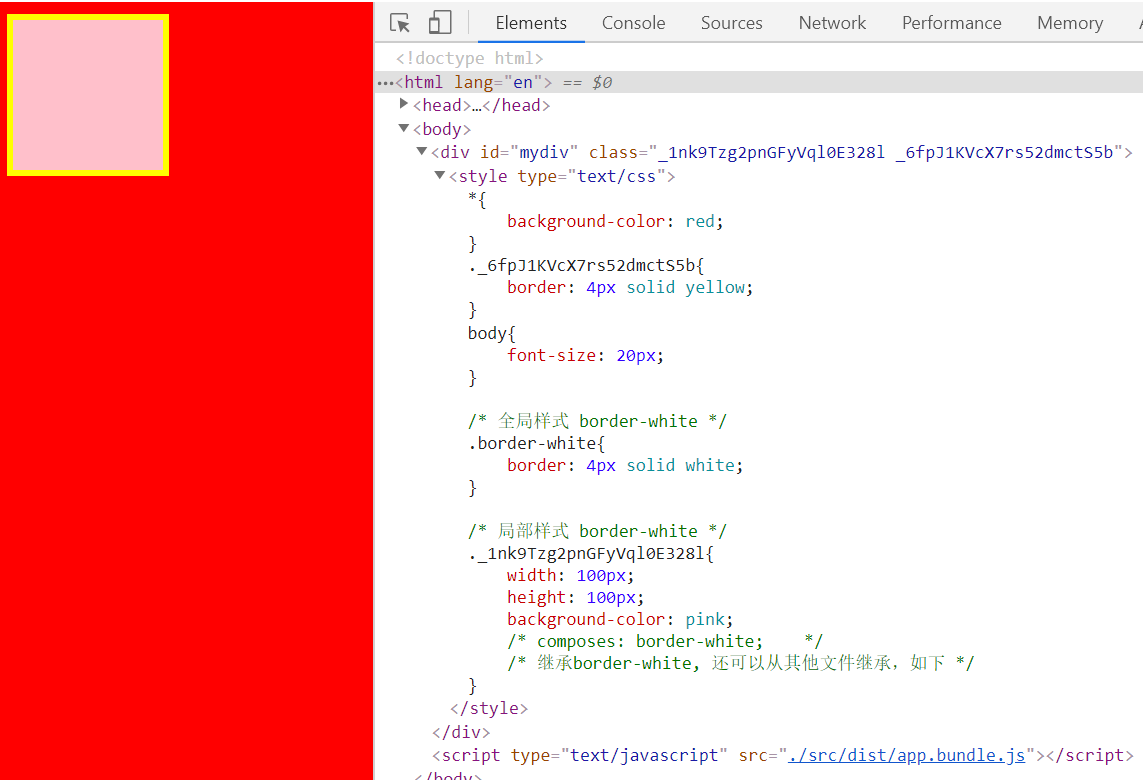Click the "*{" universal selector line
Image resolution: width=1143 pixels, height=780 pixels.
(477, 198)
